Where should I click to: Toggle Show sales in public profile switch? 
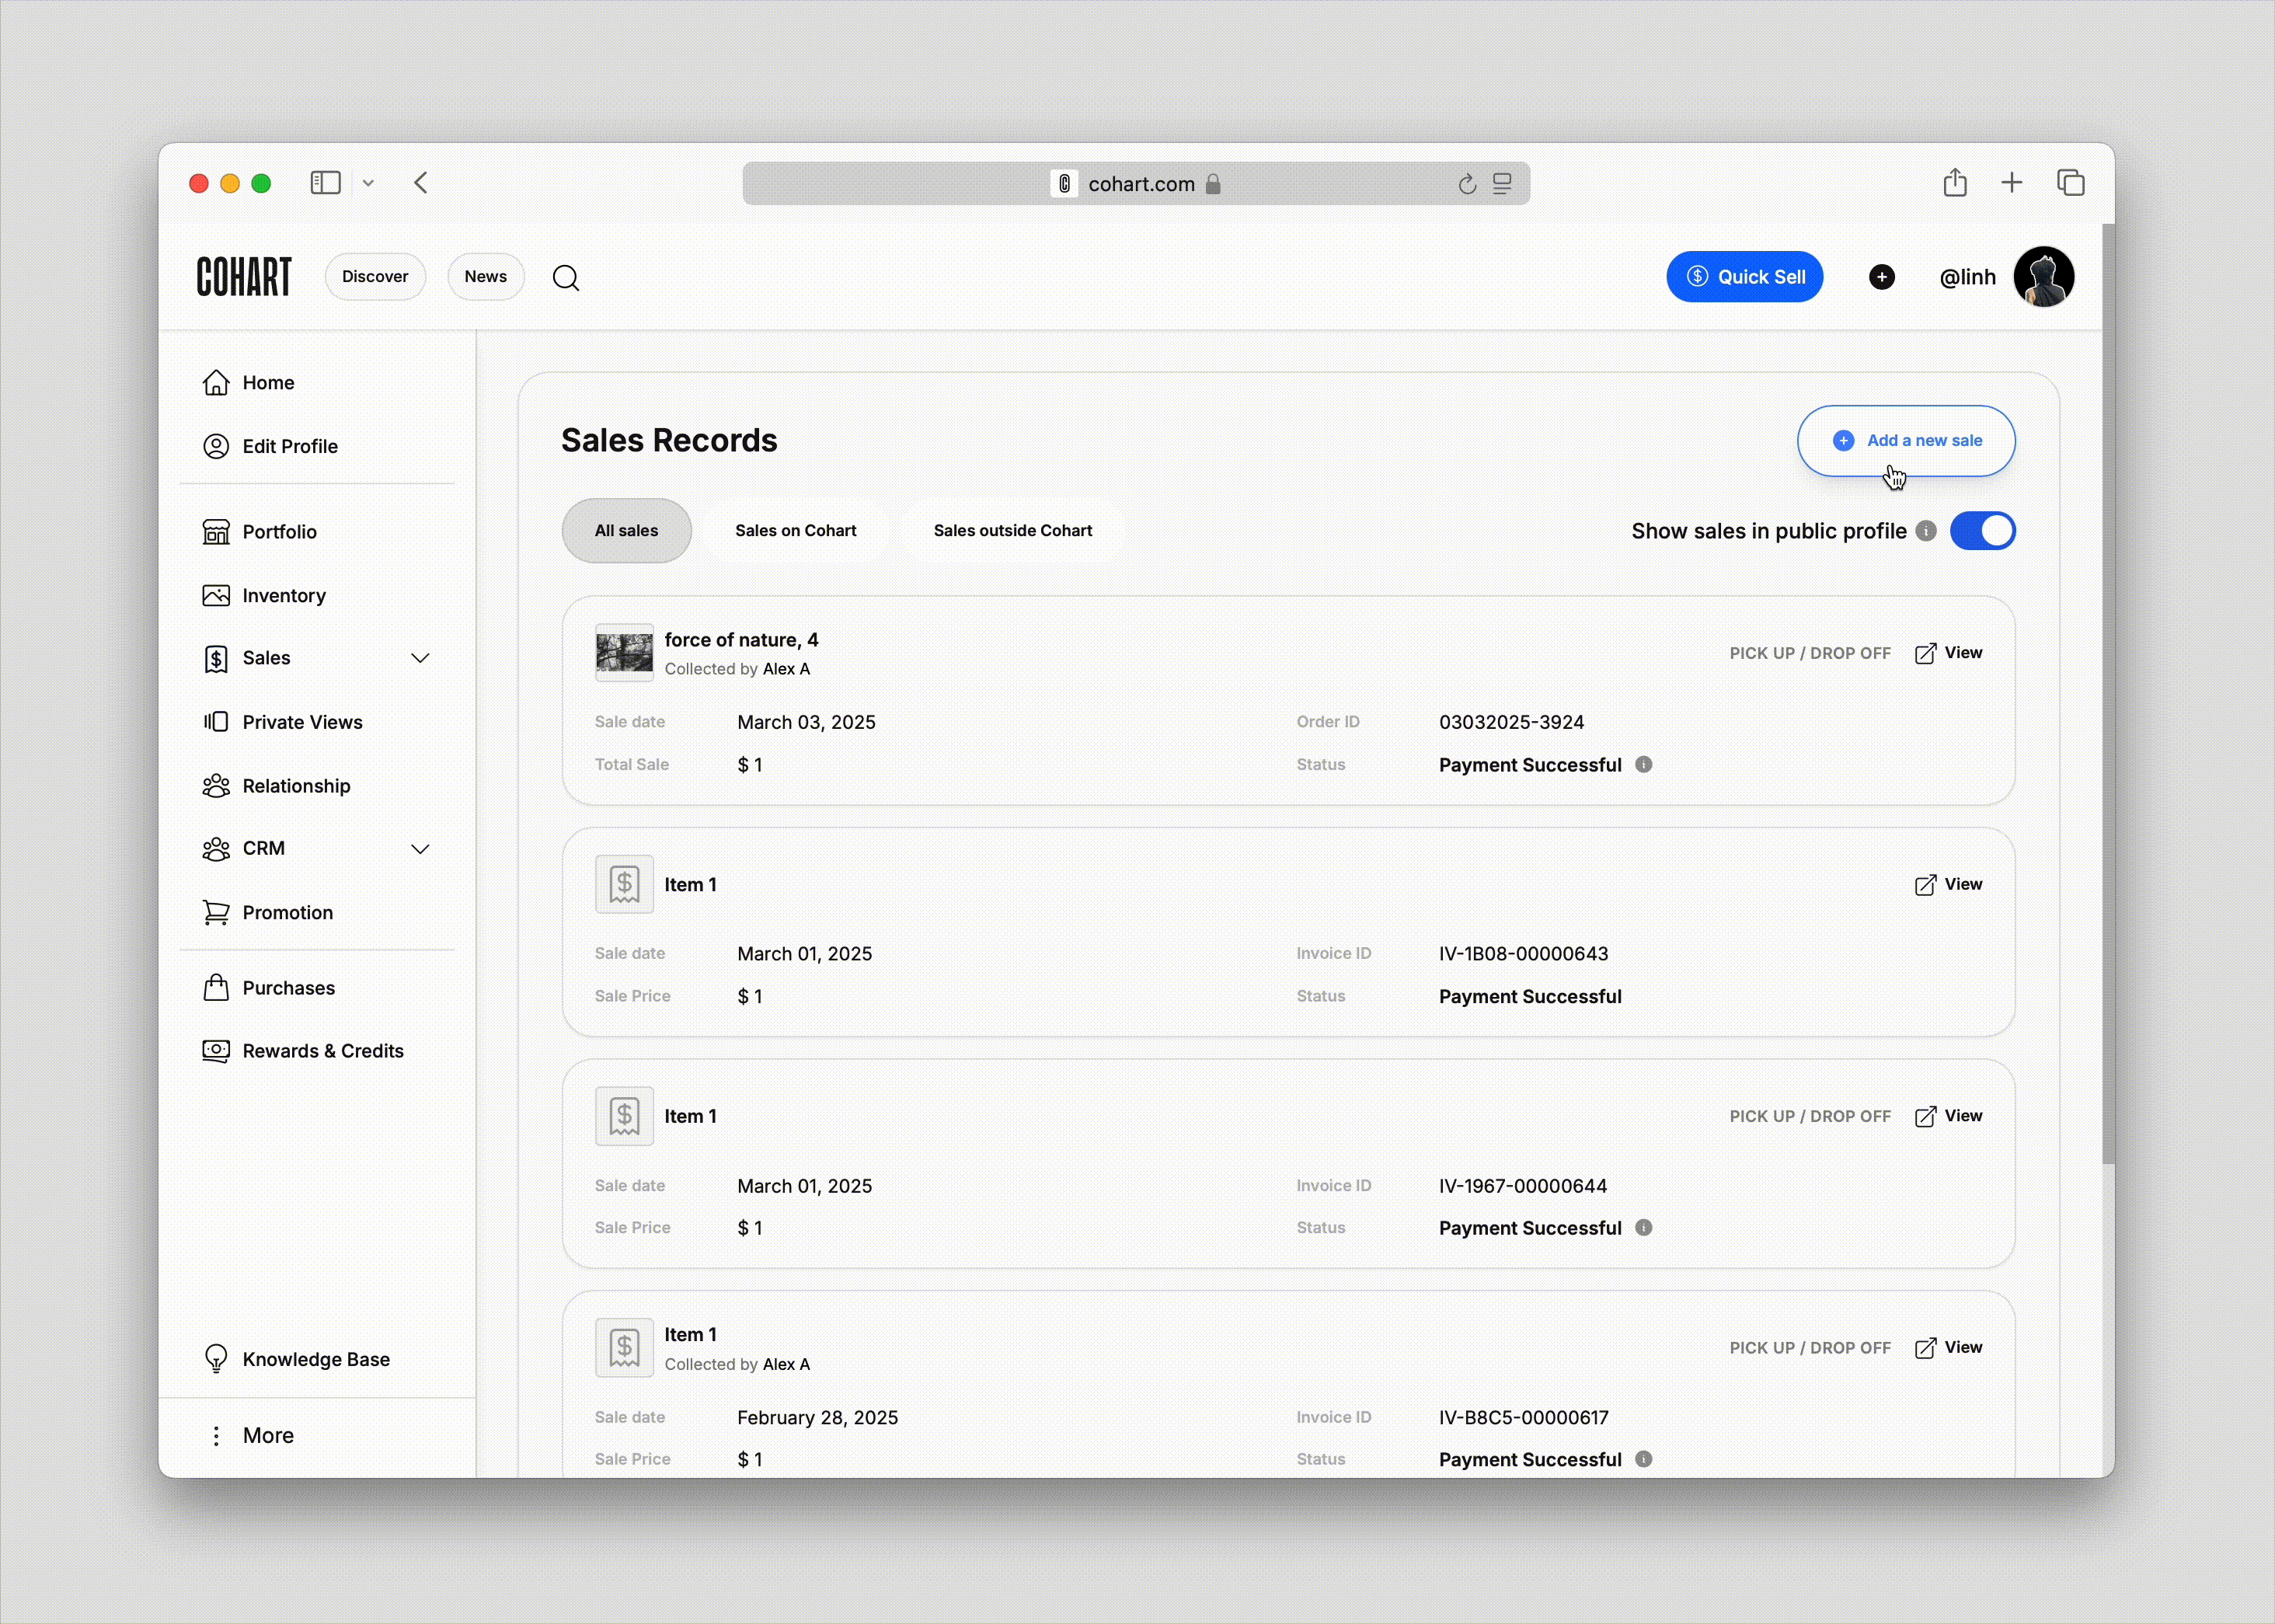point(1982,531)
